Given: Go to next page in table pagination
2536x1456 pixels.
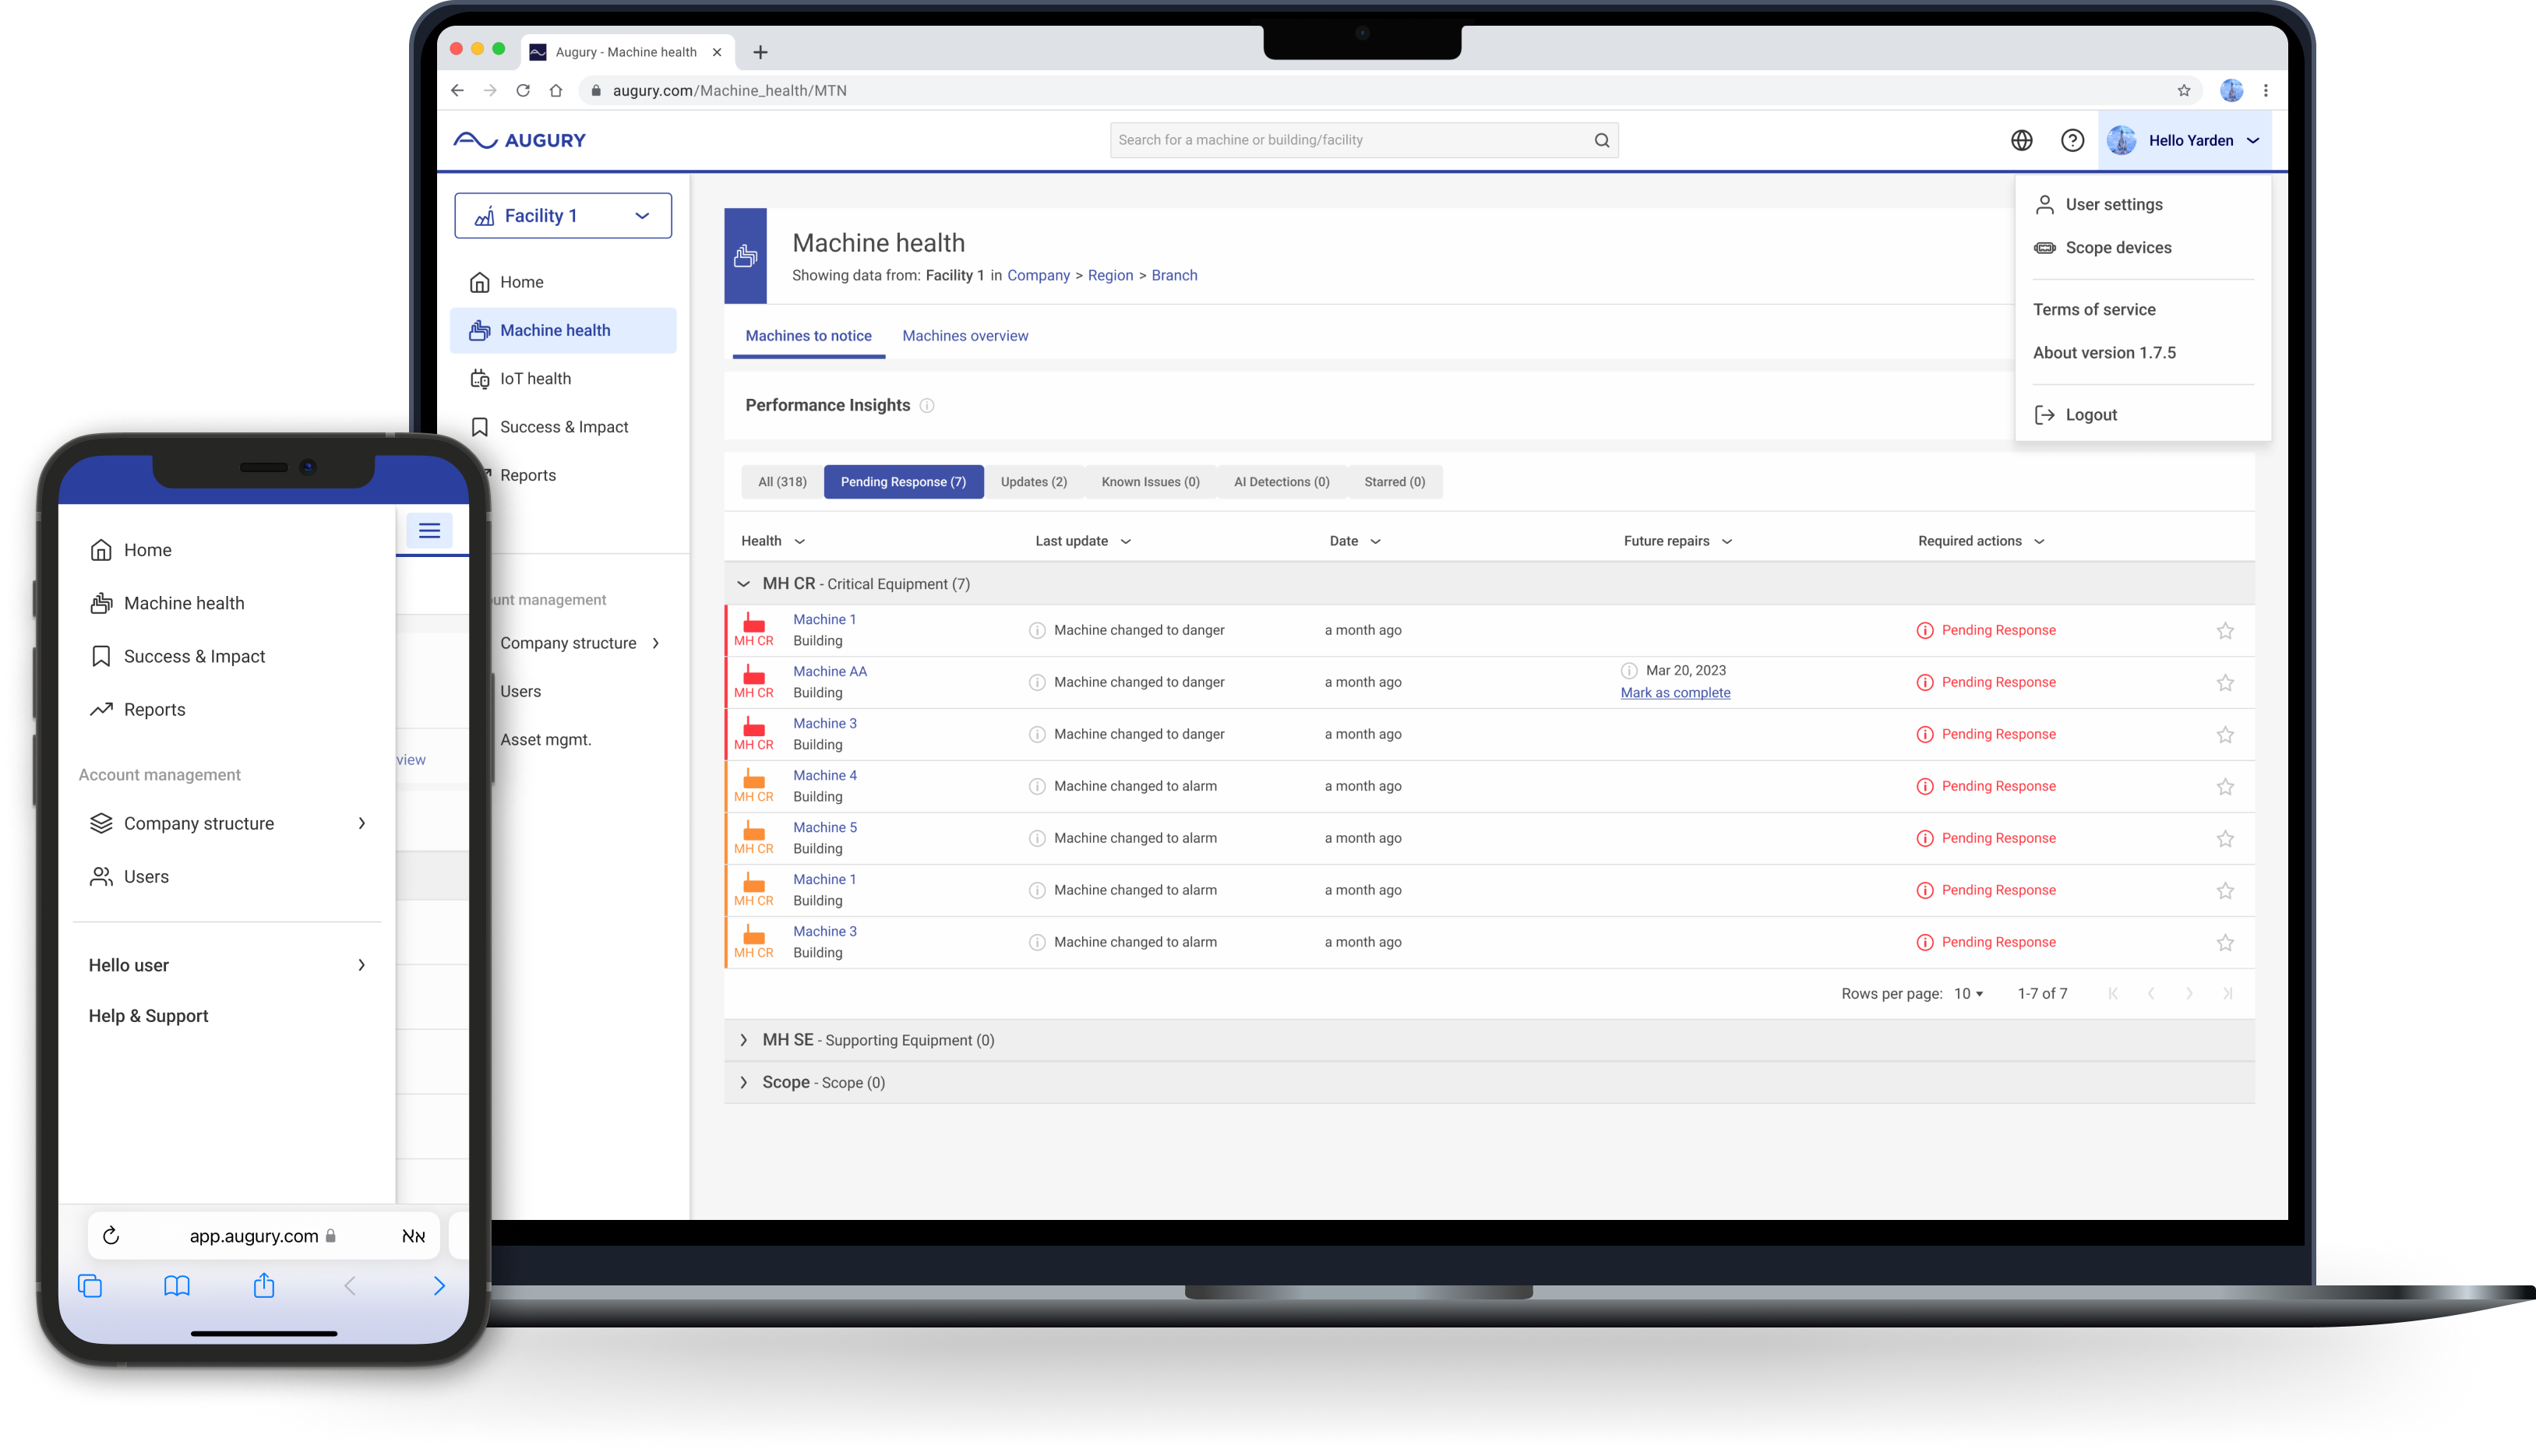Looking at the screenshot, I should point(2189,993).
